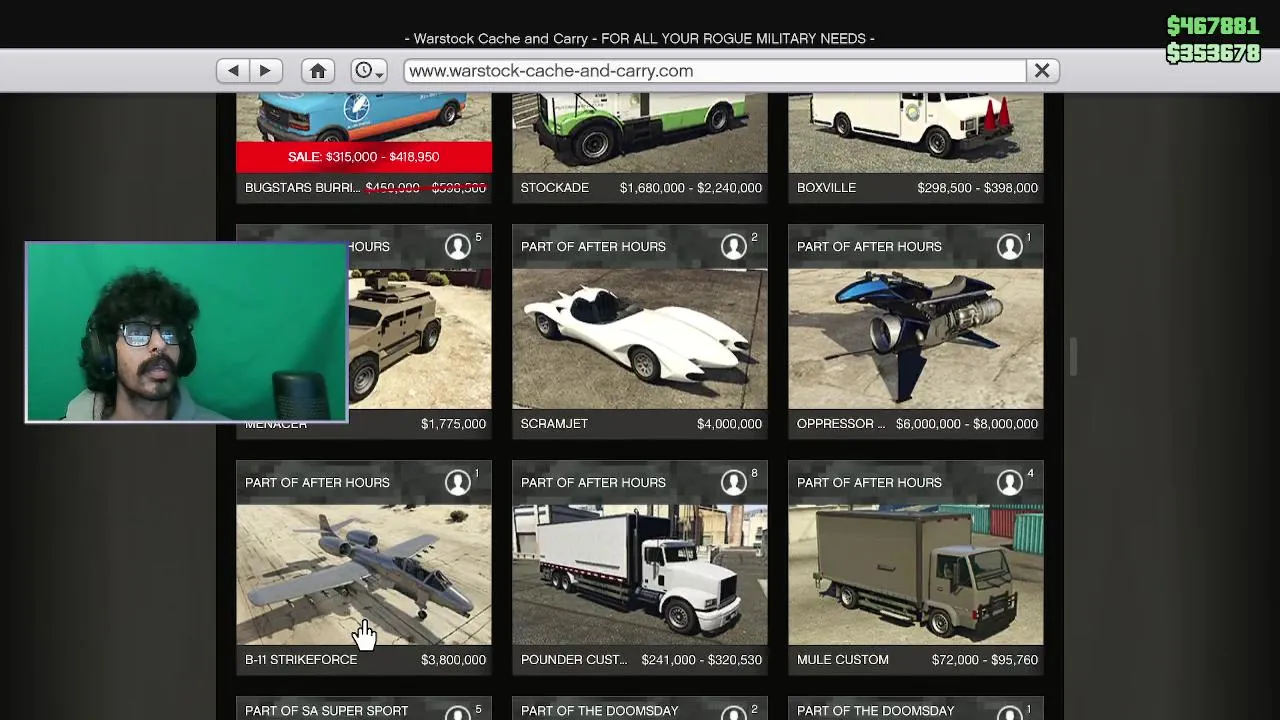The height and width of the screenshot is (720, 1280).
Task: Select the BOXVILLE name label
Action: coord(826,188)
